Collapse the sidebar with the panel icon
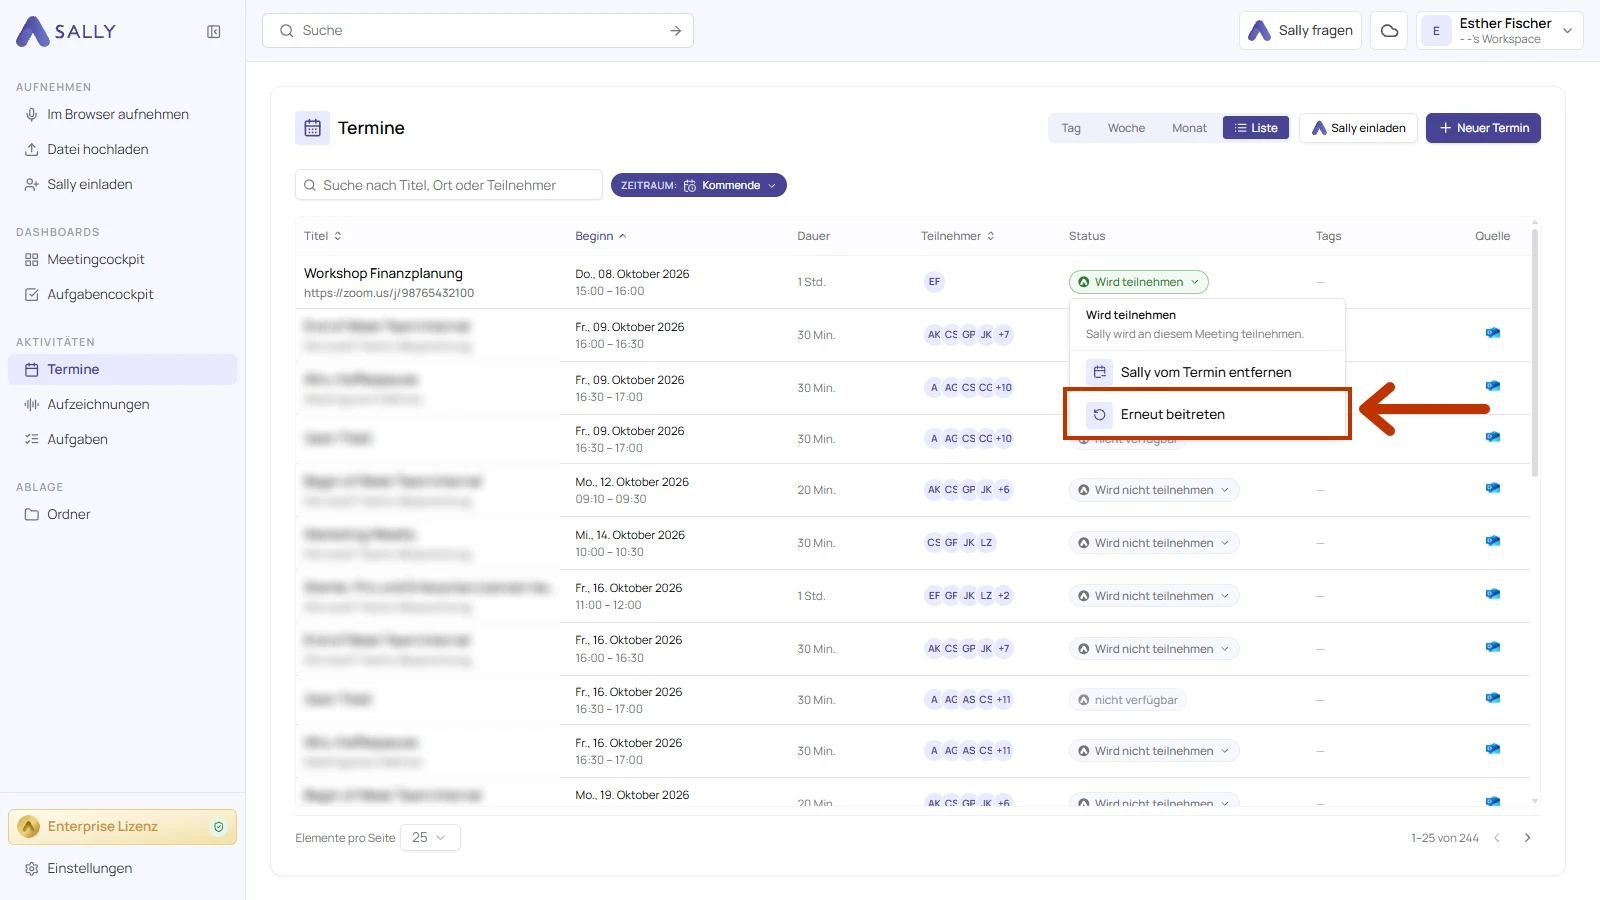Viewport: 1600px width, 900px height. click(x=214, y=32)
